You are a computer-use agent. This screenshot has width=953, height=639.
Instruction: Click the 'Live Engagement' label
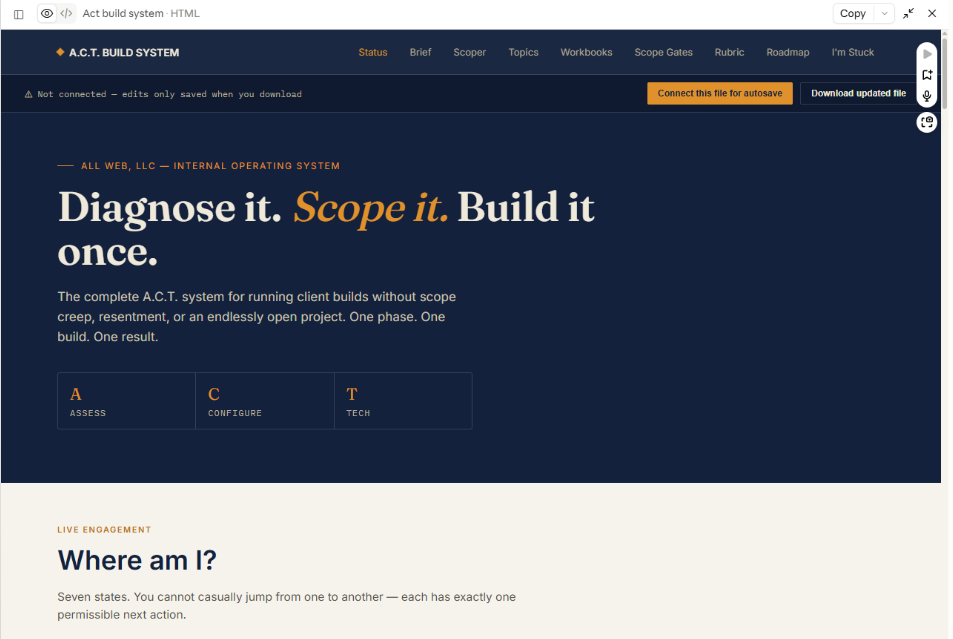tap(104, 530)
